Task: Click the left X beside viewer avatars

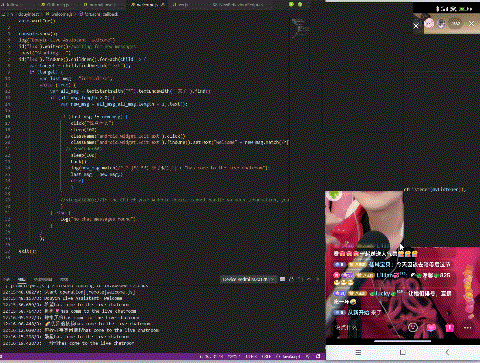Action: coord(416,26)
